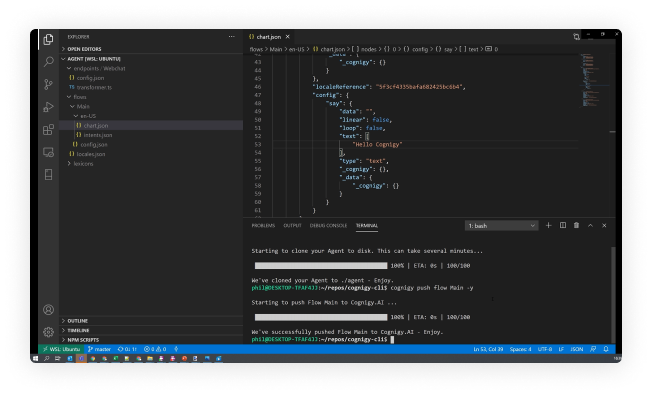Open the Source Control view
Viewport: 652px width, 394px height.
[48, 84]
